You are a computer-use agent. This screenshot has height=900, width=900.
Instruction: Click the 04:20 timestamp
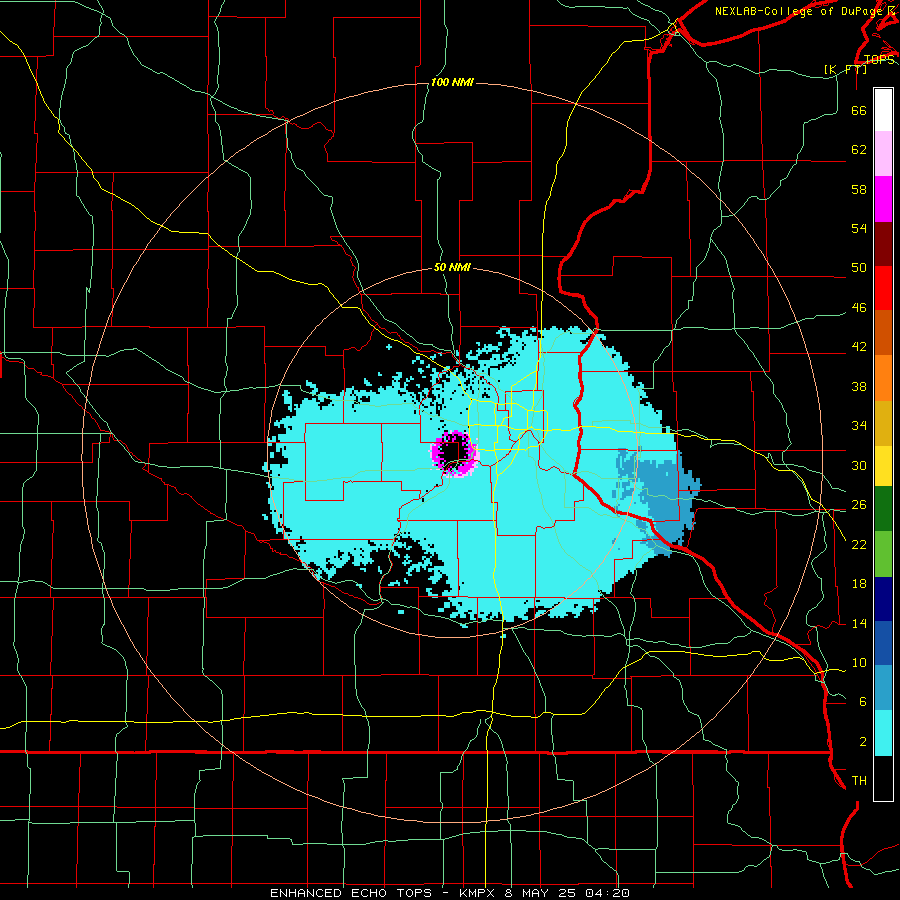[x=608, y=893]
